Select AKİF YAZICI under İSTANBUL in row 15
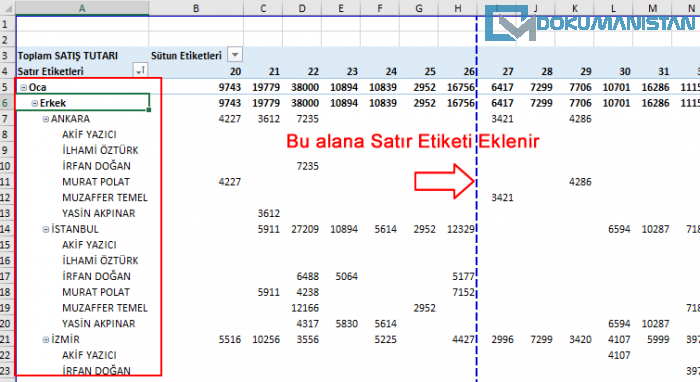The width and height of the screenshot is (700, 382). coord(89,245)
